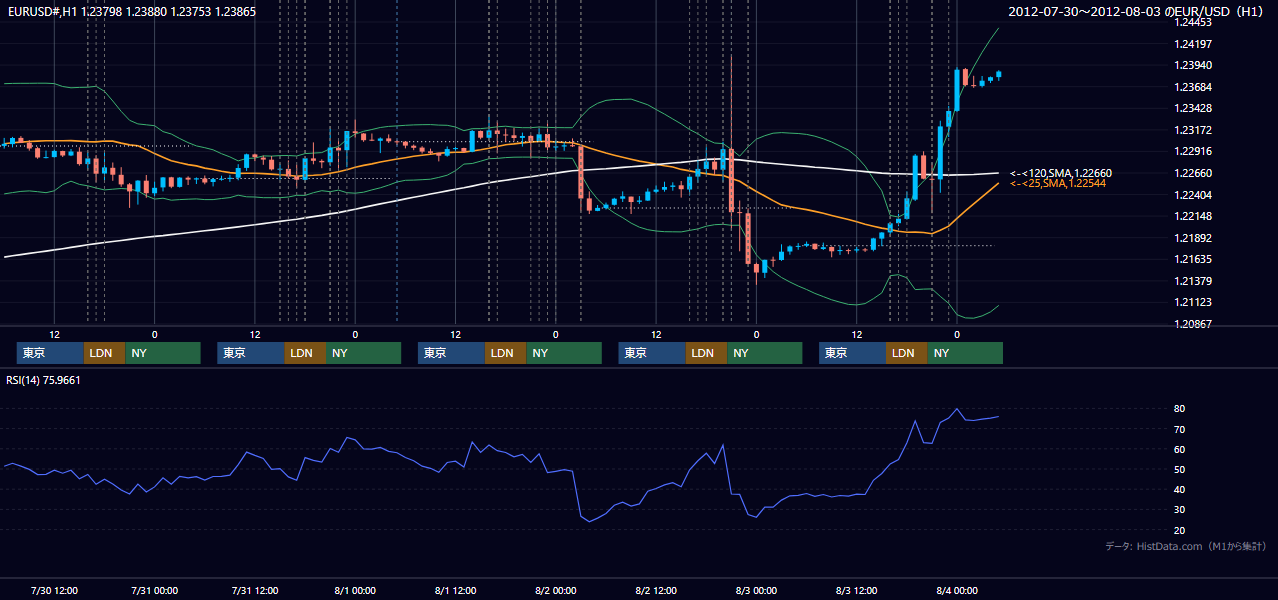Click the leftmost NY session box

163,353
